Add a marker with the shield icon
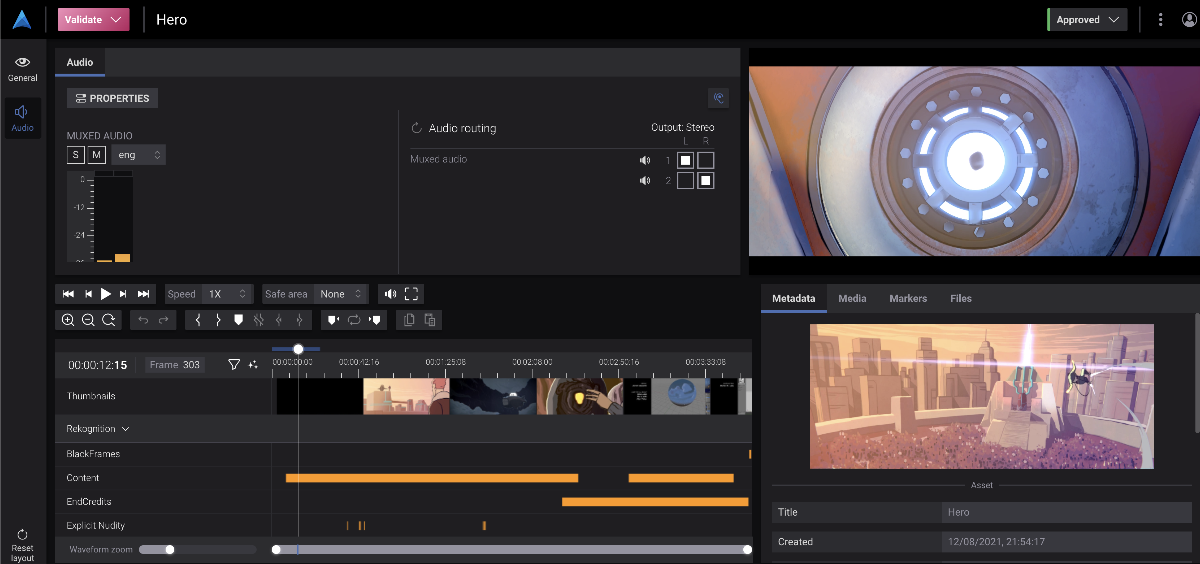1200x564 pixels. pyautogui.click(x=238, y=320)
